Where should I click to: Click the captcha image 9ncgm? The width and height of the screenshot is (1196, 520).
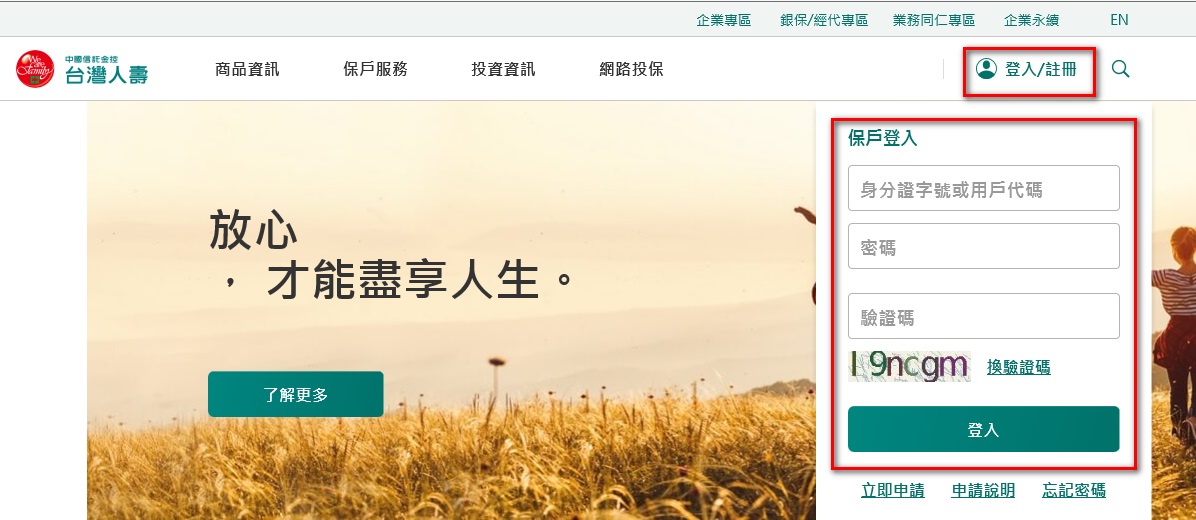[x=909, y=367]
